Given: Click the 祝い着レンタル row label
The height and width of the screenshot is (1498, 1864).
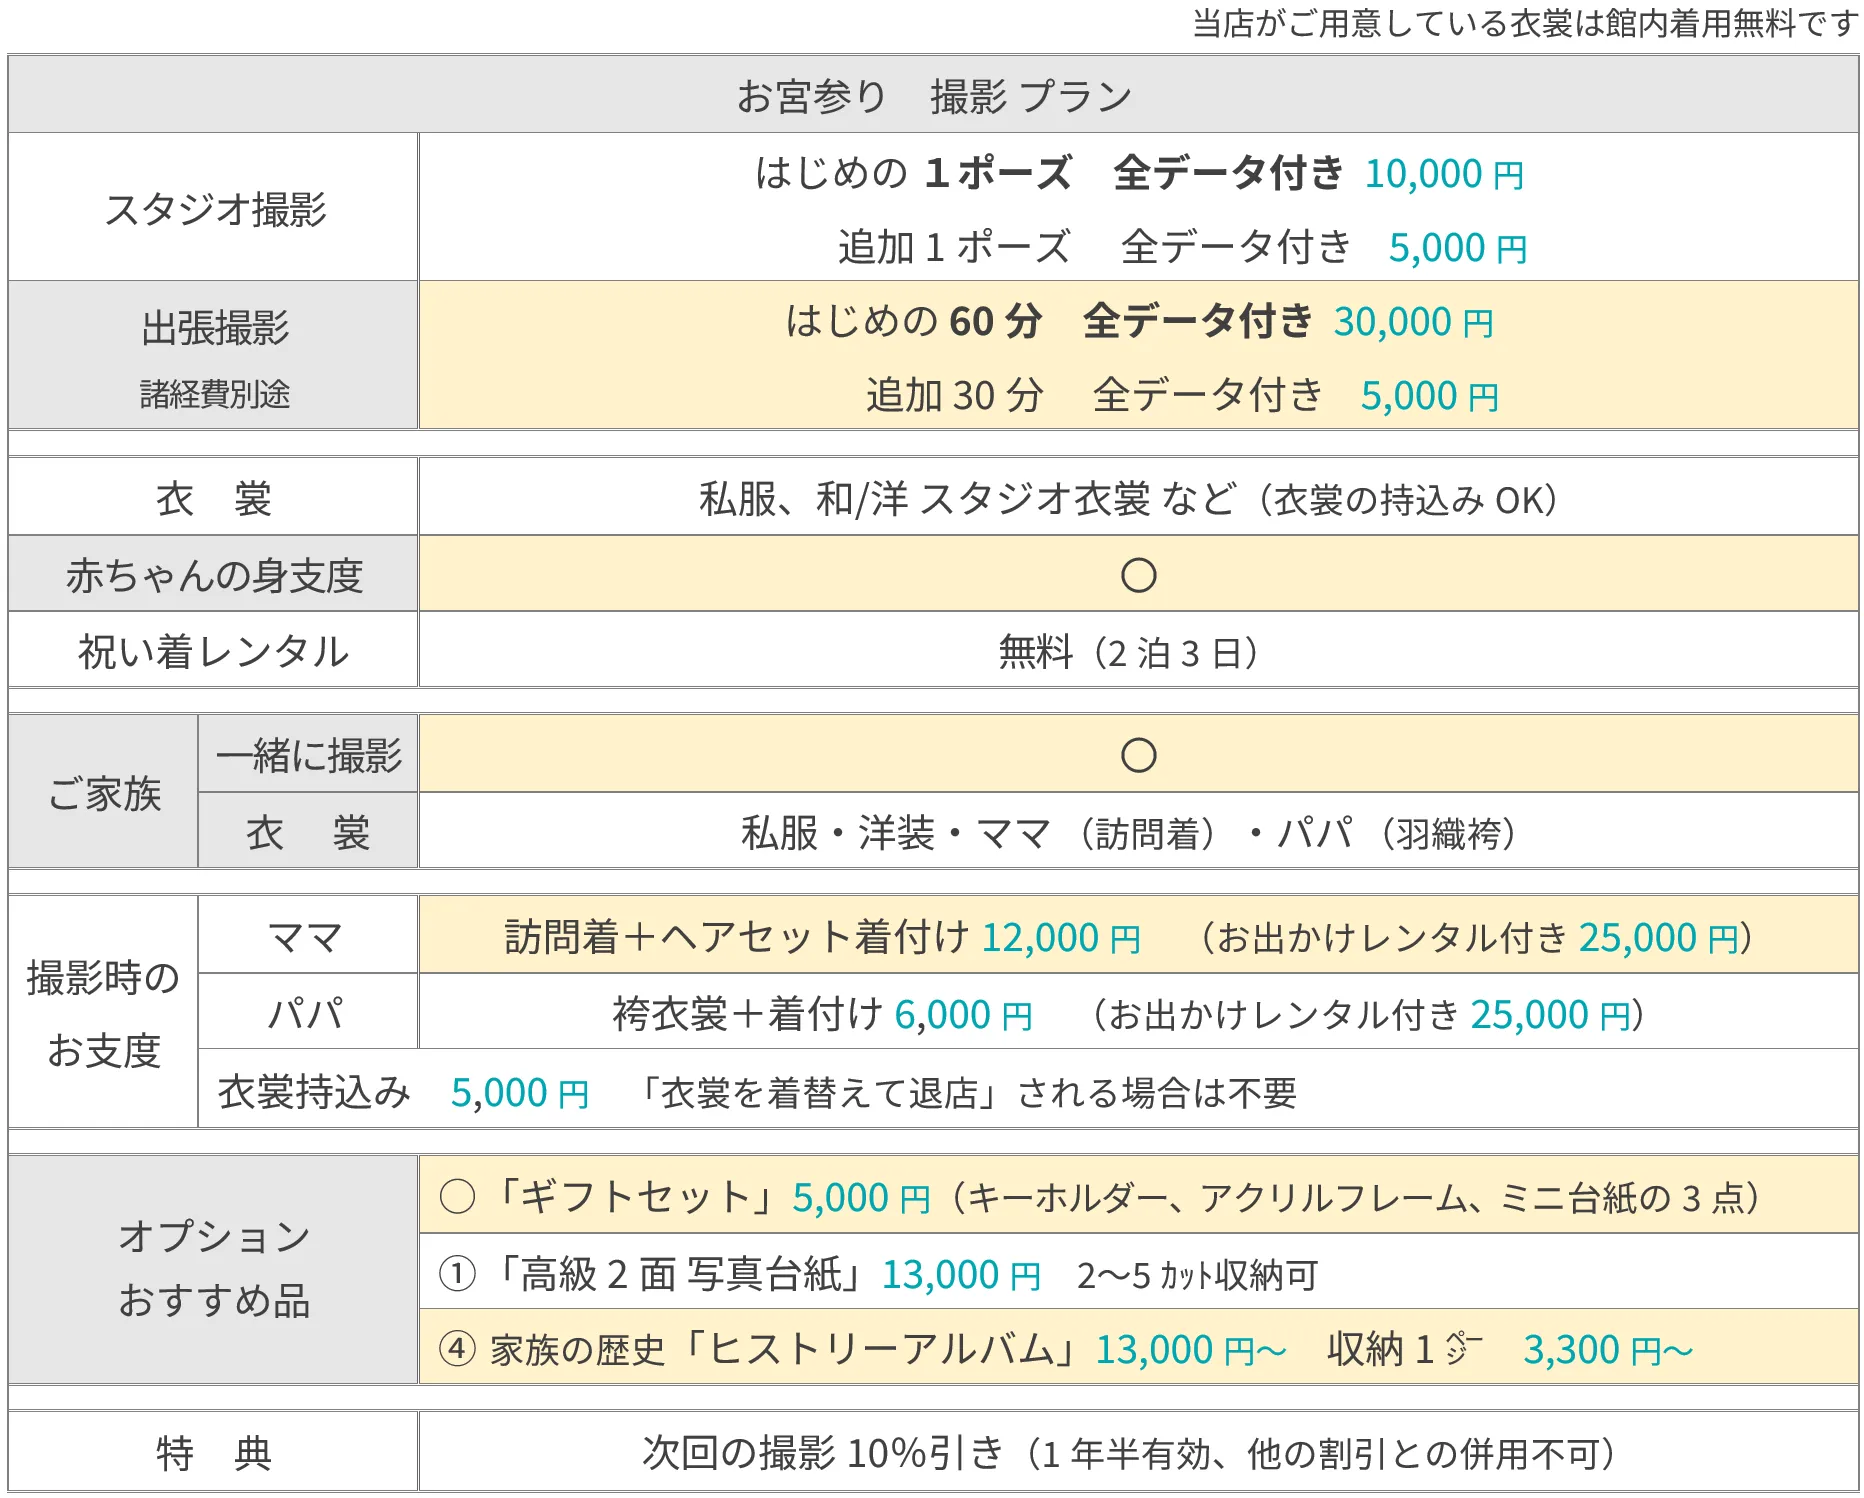Looking at the screenshot, I should click(214, 650).
